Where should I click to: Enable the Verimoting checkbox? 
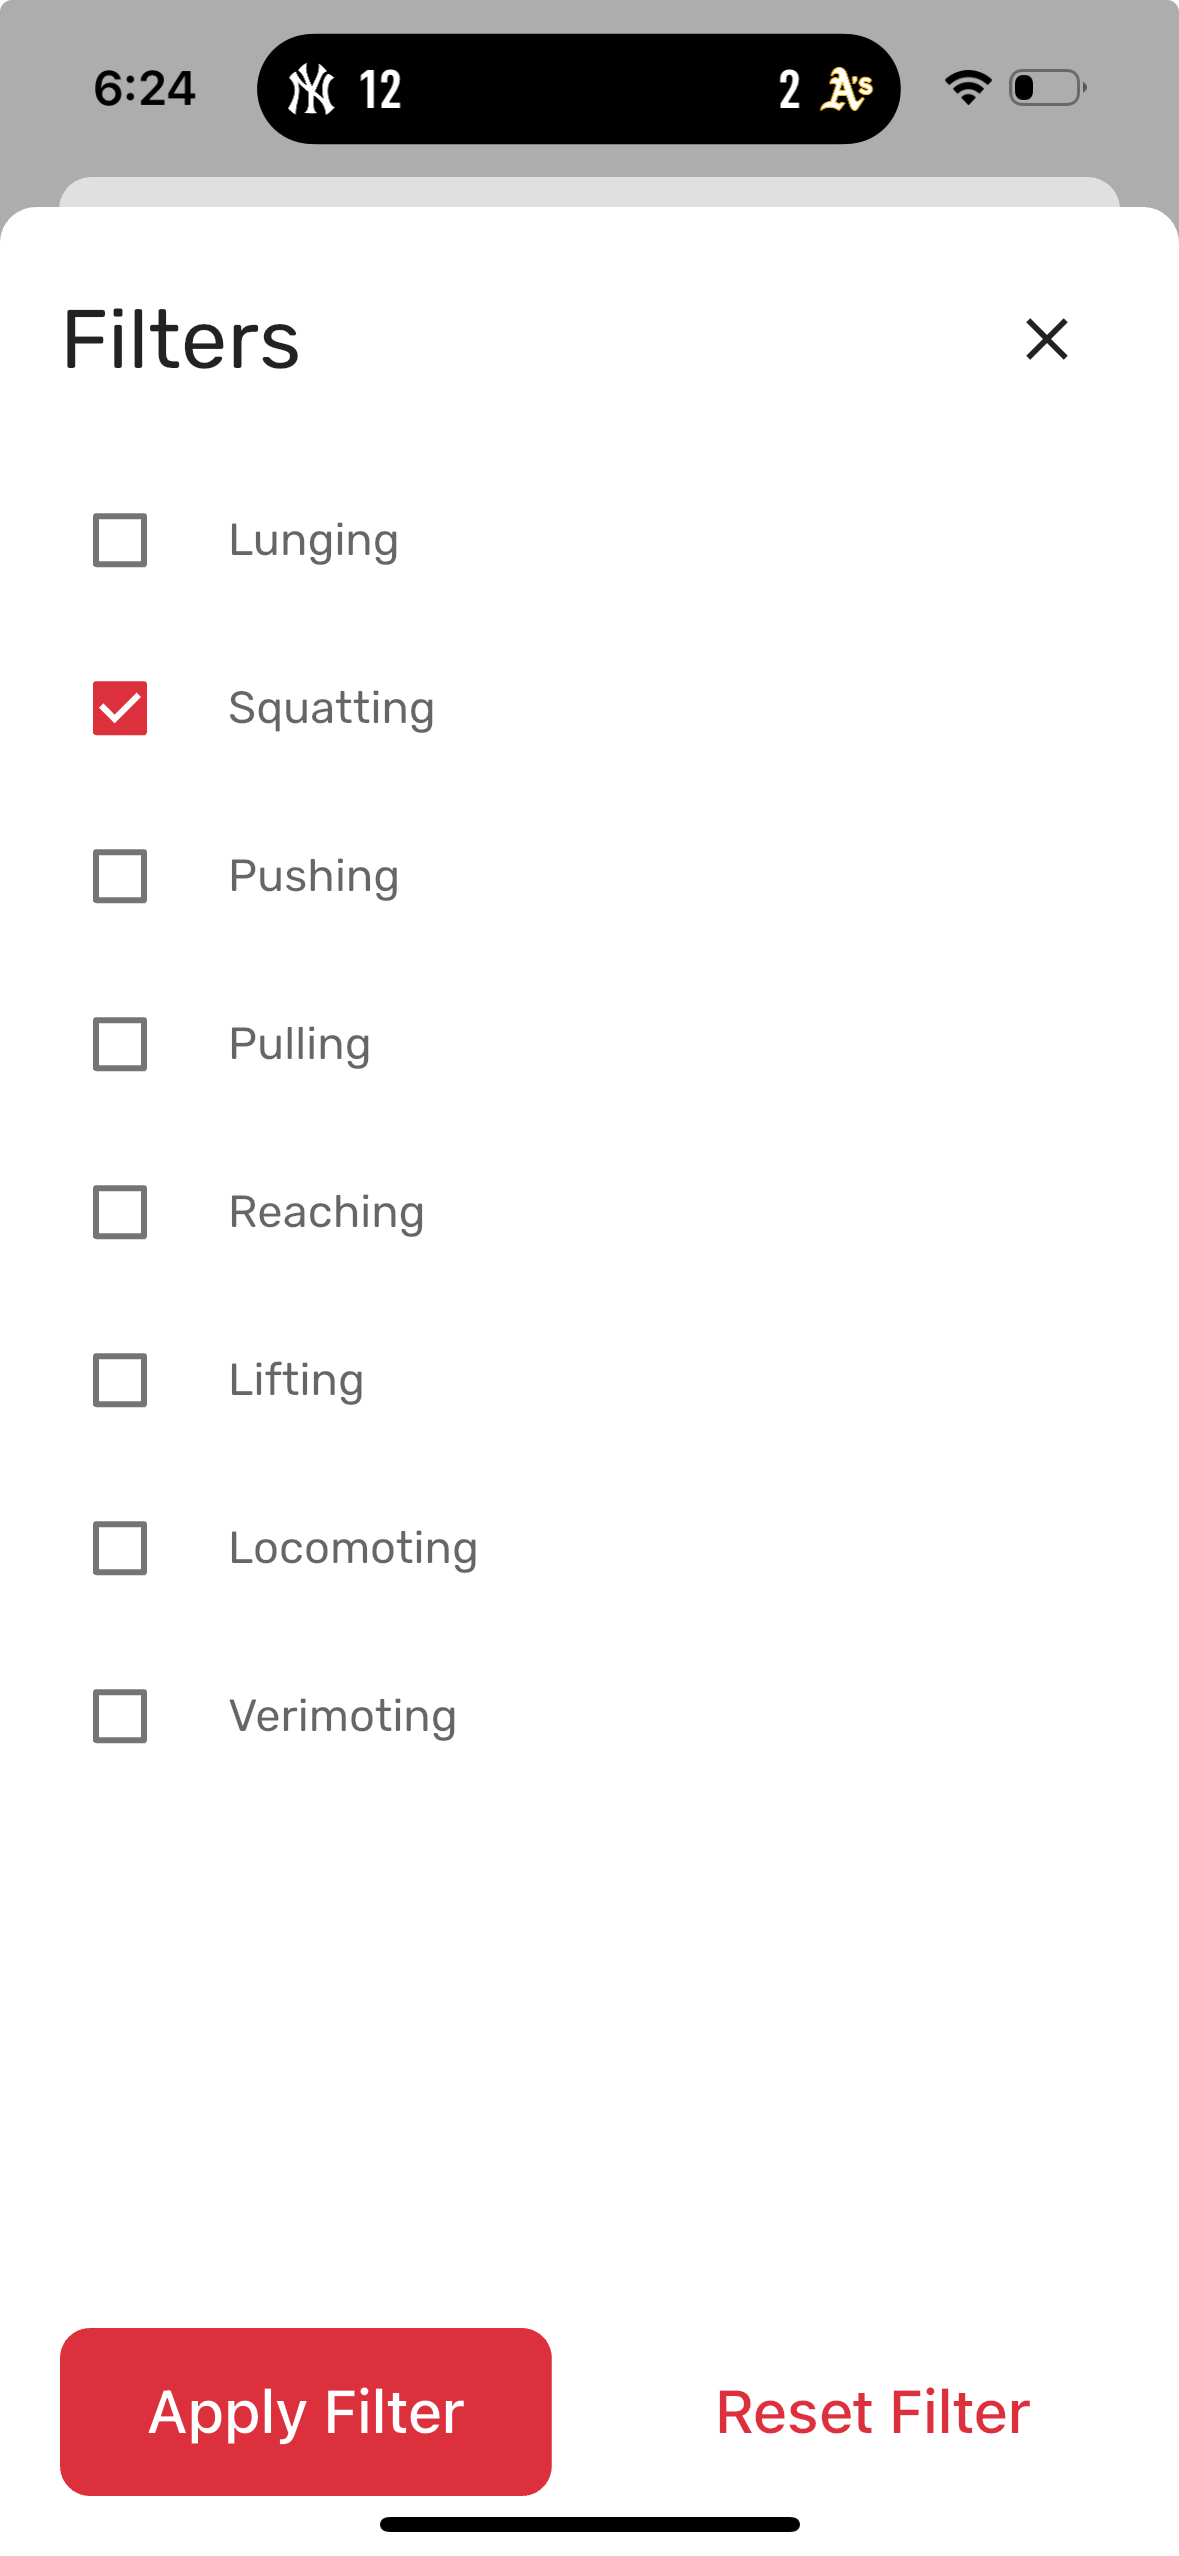[120, 1716]
